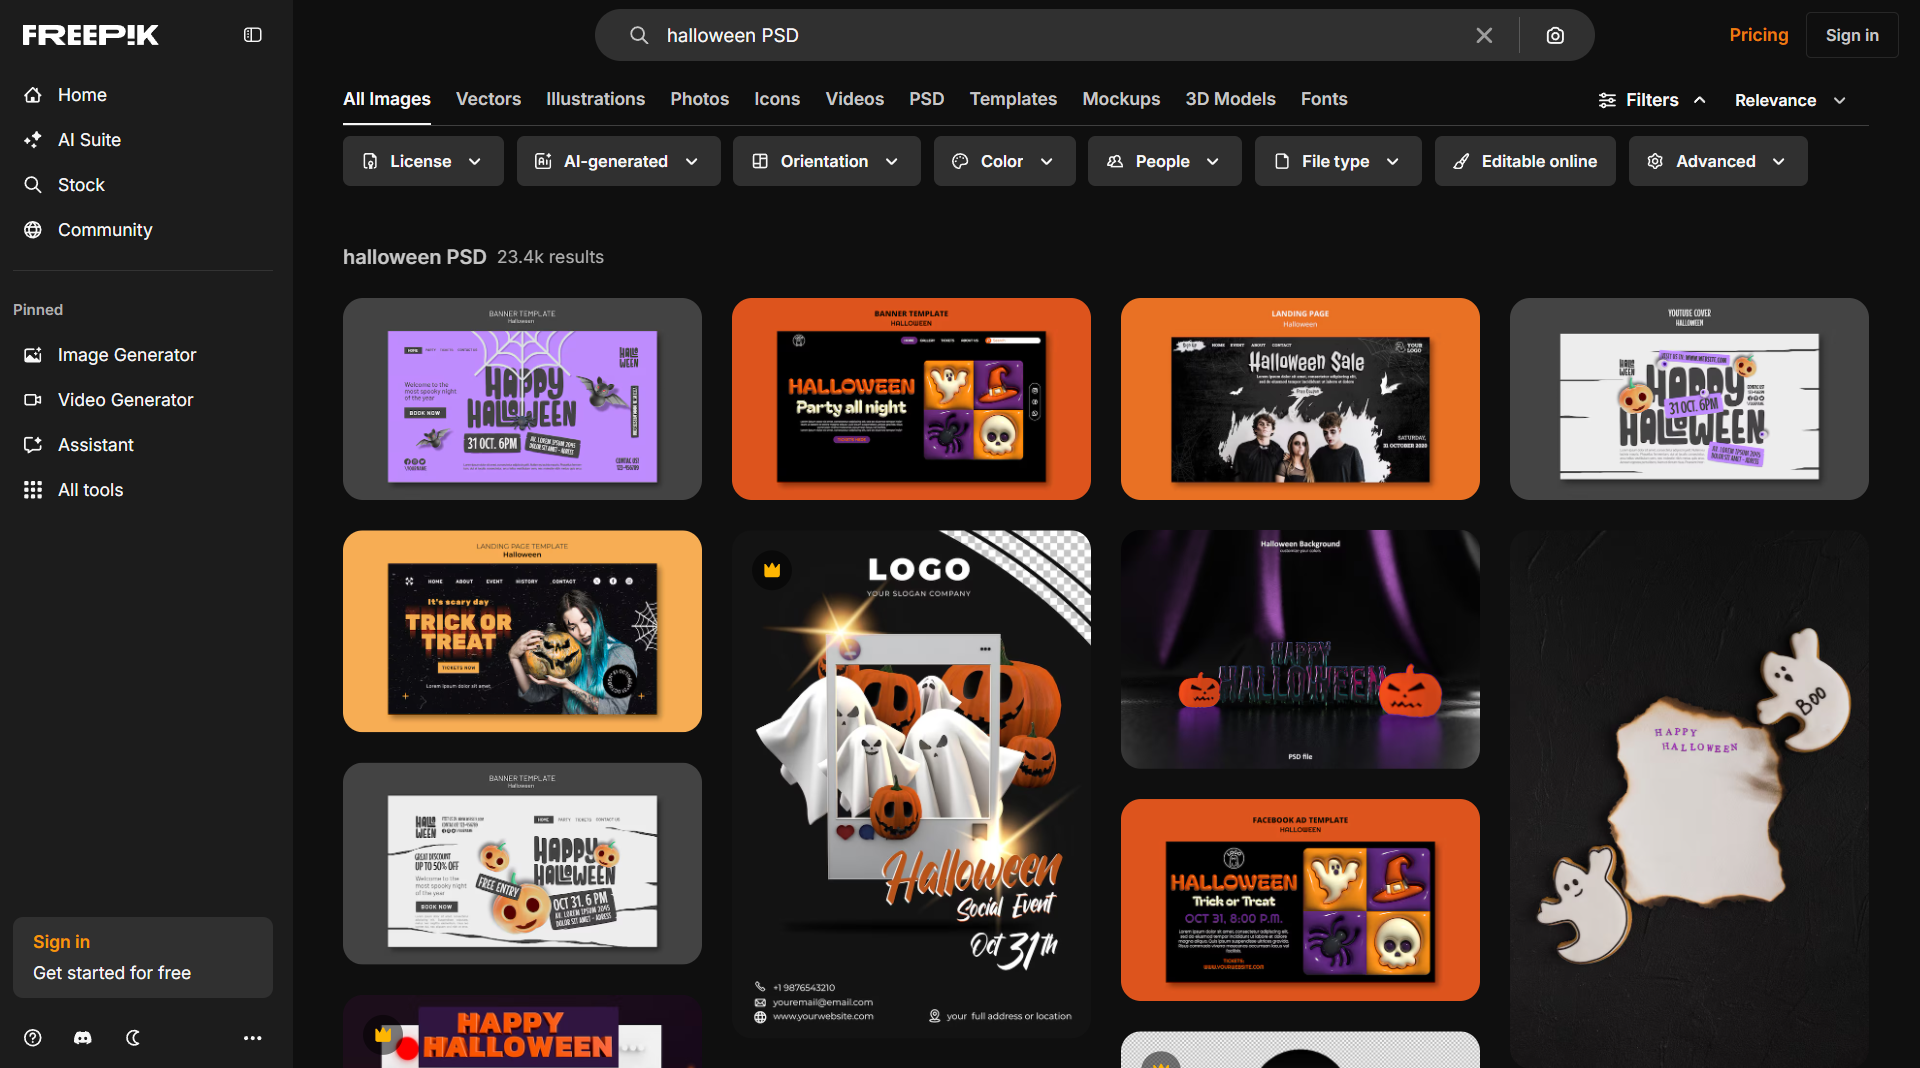Switch to the Videos tab
Viewport: 1920px width, 1068px height.
854,99
